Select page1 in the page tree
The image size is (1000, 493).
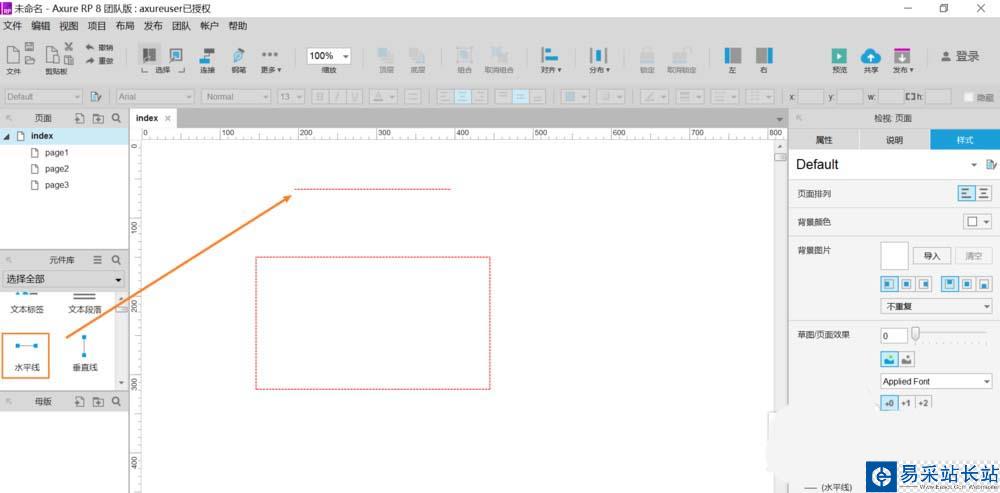[x=57, y=153]
